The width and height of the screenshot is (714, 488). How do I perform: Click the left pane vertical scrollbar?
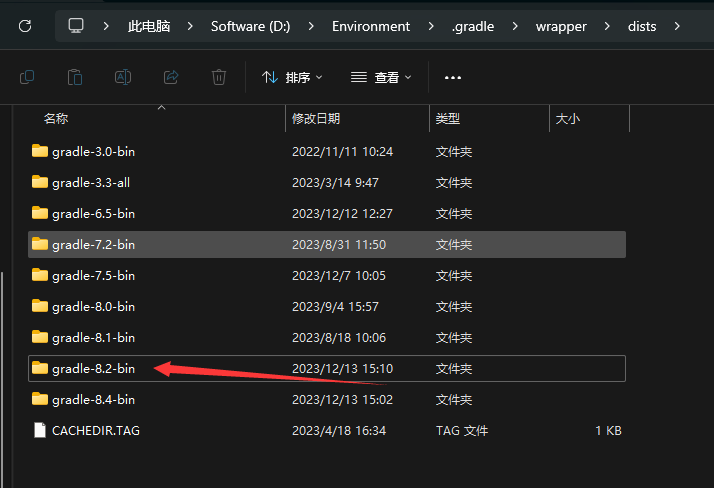click(x=2, y=380)
